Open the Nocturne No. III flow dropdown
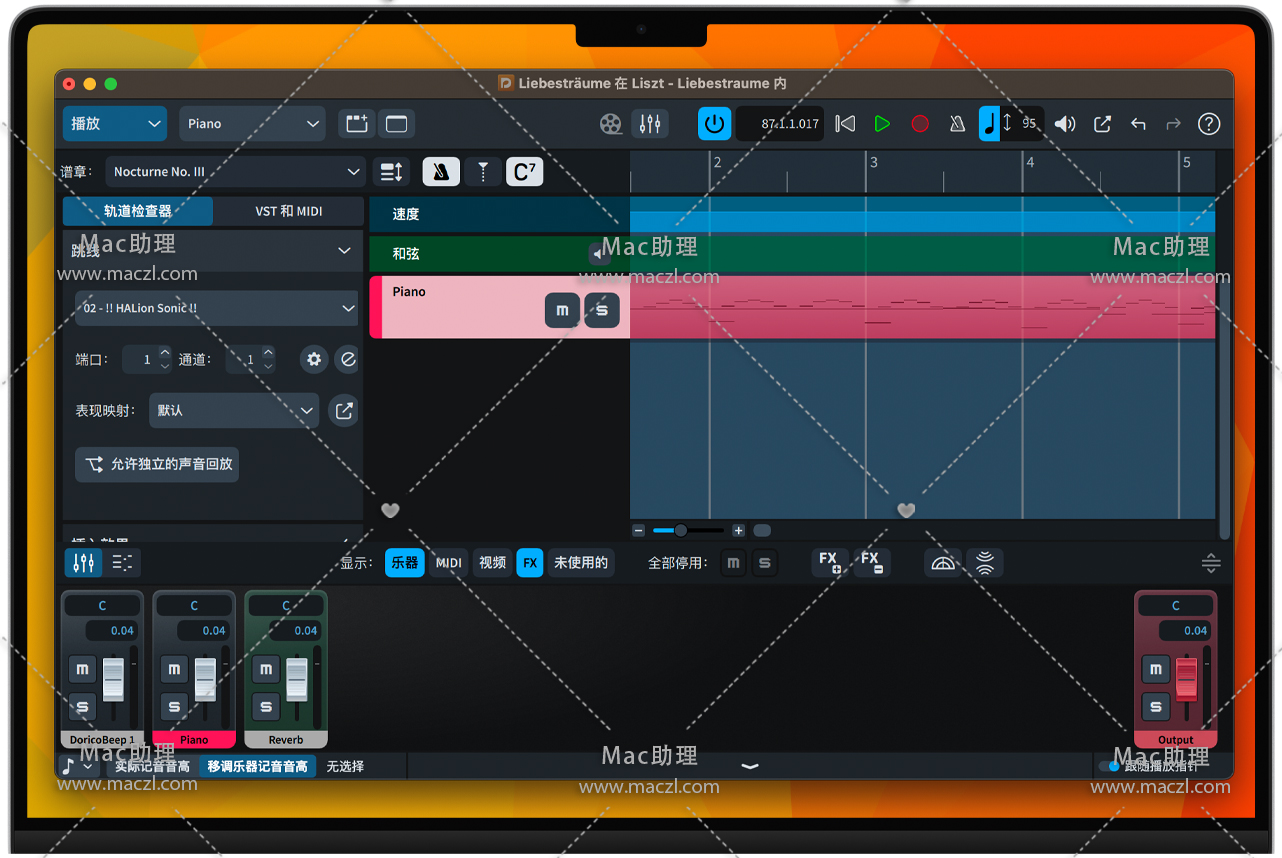 [x=235, y=172]
